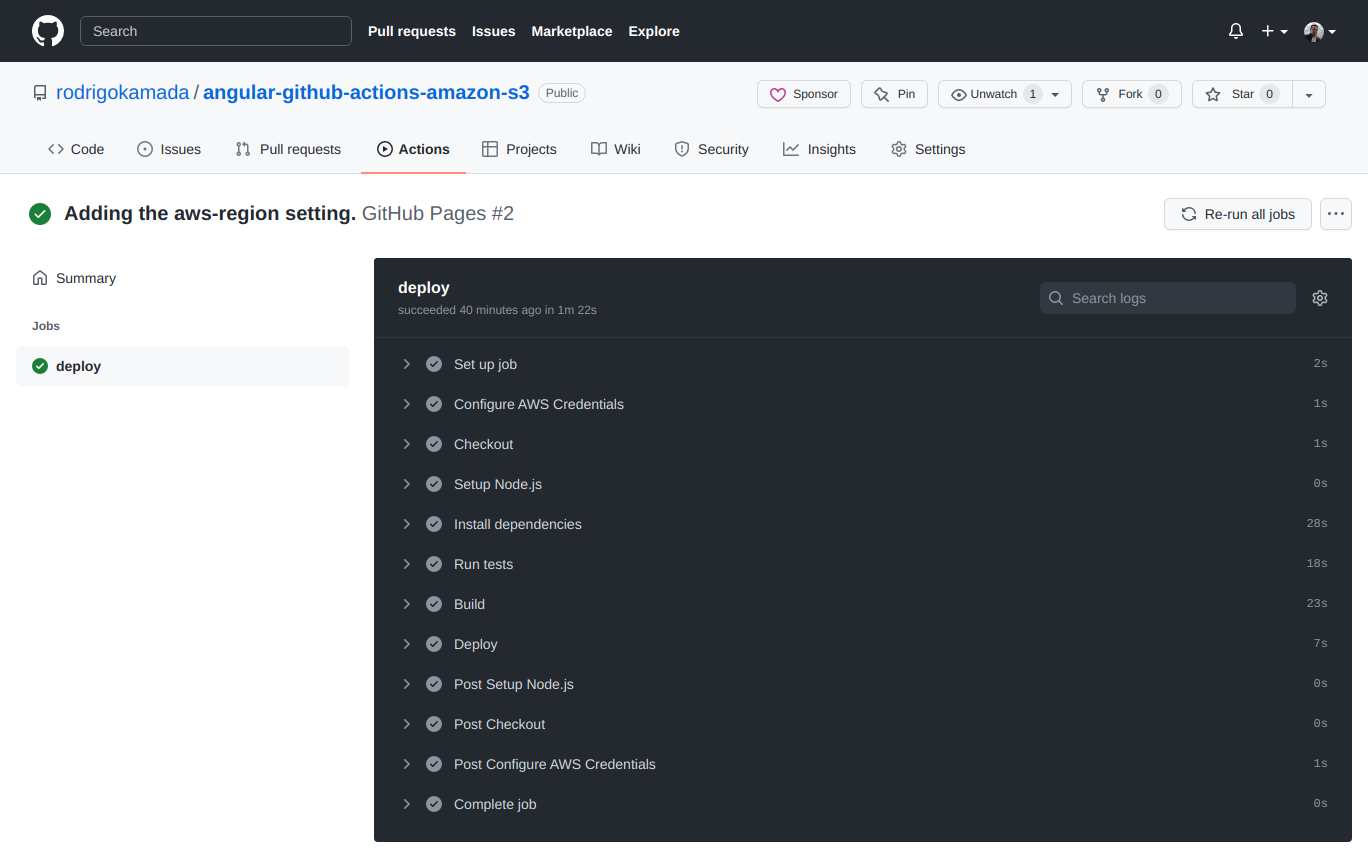Click the GitHub home logo
1368x859 pixels.
(47, 31)
